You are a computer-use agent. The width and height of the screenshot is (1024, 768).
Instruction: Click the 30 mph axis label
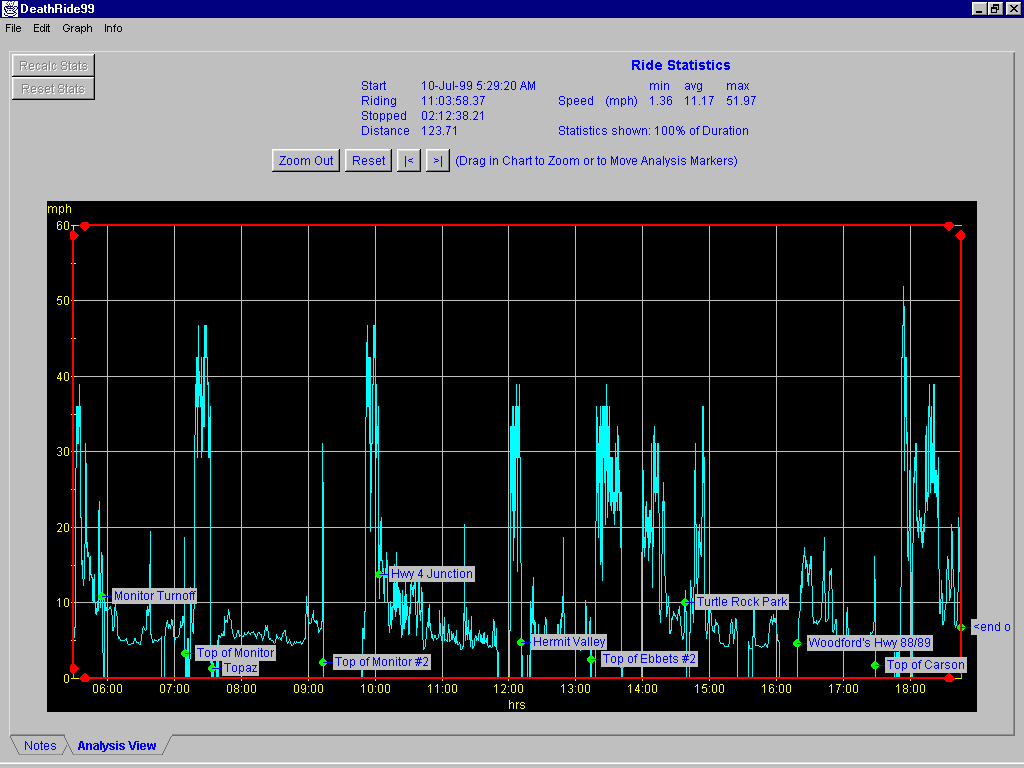tap(63, 452)
